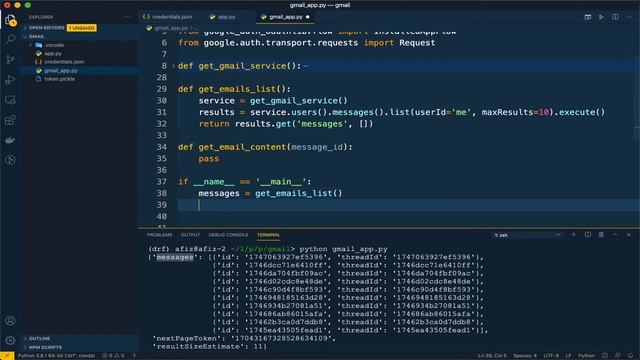This screenshot has height=360, width=640.
Task: Click LF end of line setting
Action: click(568, 356)
